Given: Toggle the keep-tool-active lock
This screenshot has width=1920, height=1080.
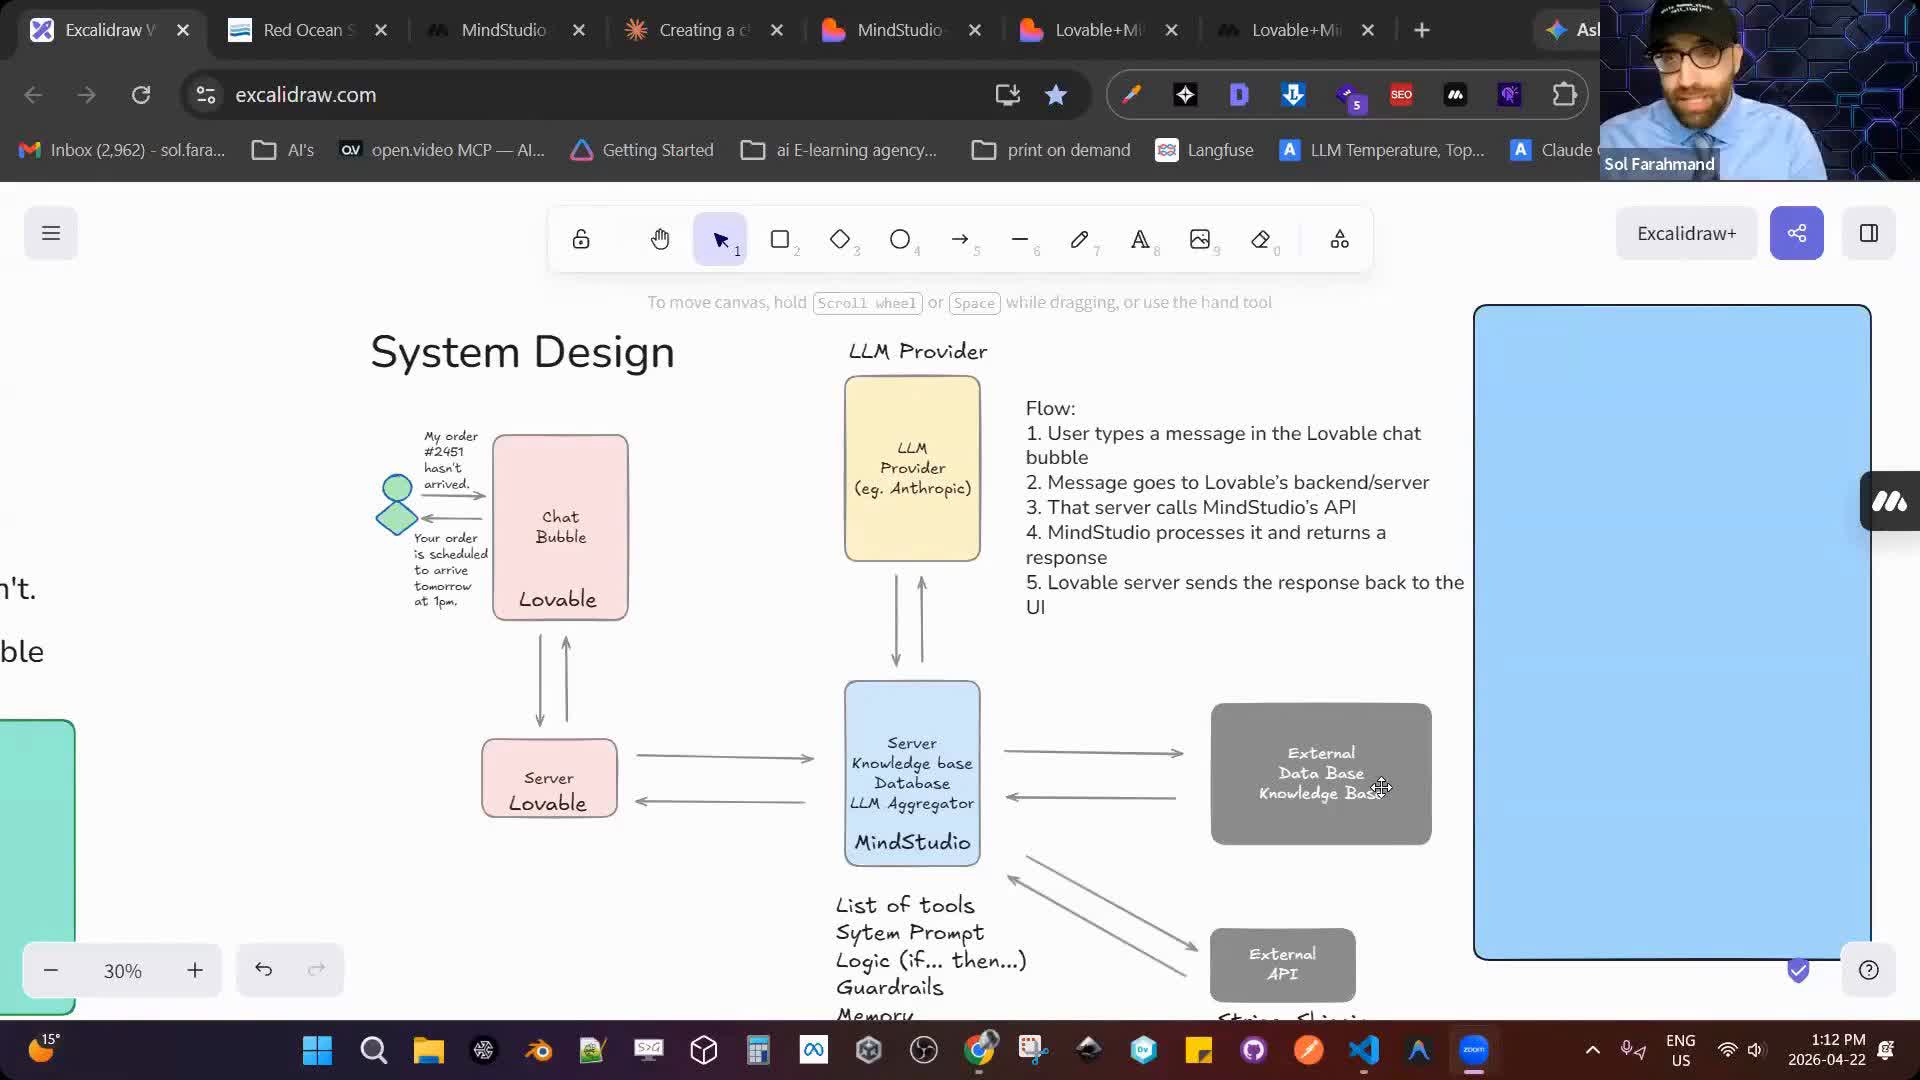Looking at the screenshot, I should click(x=581, y=239).
